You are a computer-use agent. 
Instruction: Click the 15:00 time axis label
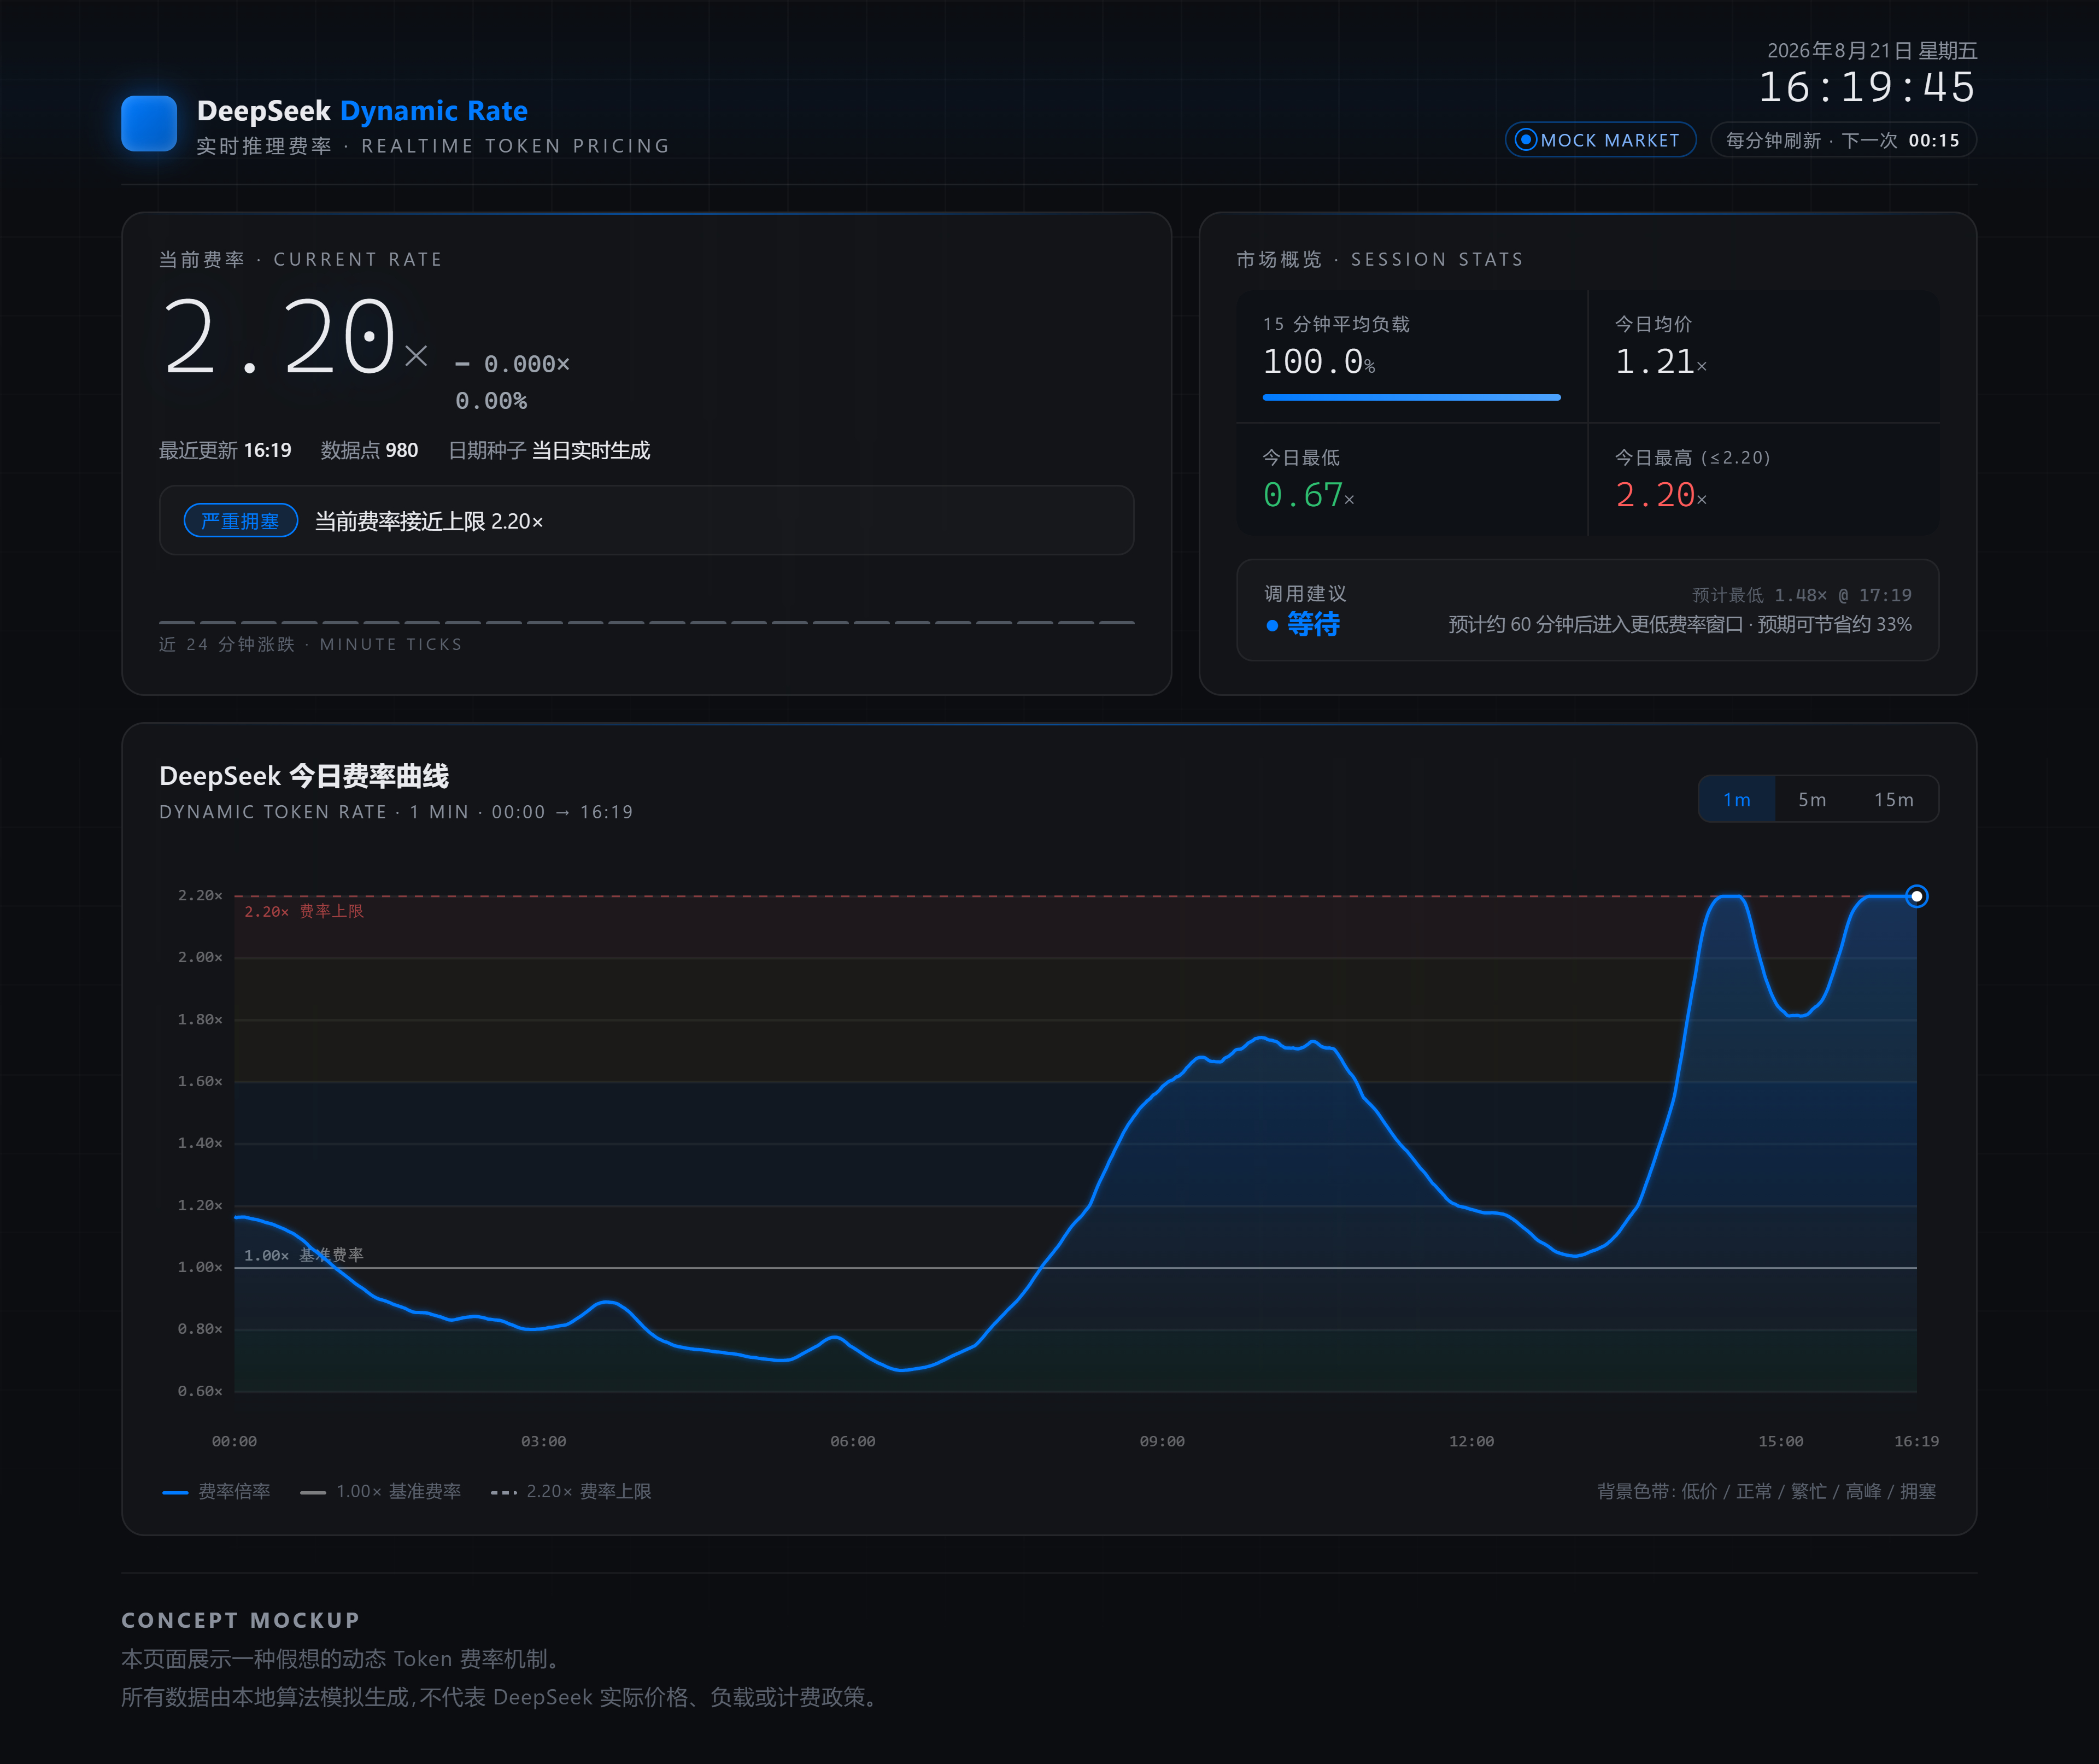click(1781, 1441)
